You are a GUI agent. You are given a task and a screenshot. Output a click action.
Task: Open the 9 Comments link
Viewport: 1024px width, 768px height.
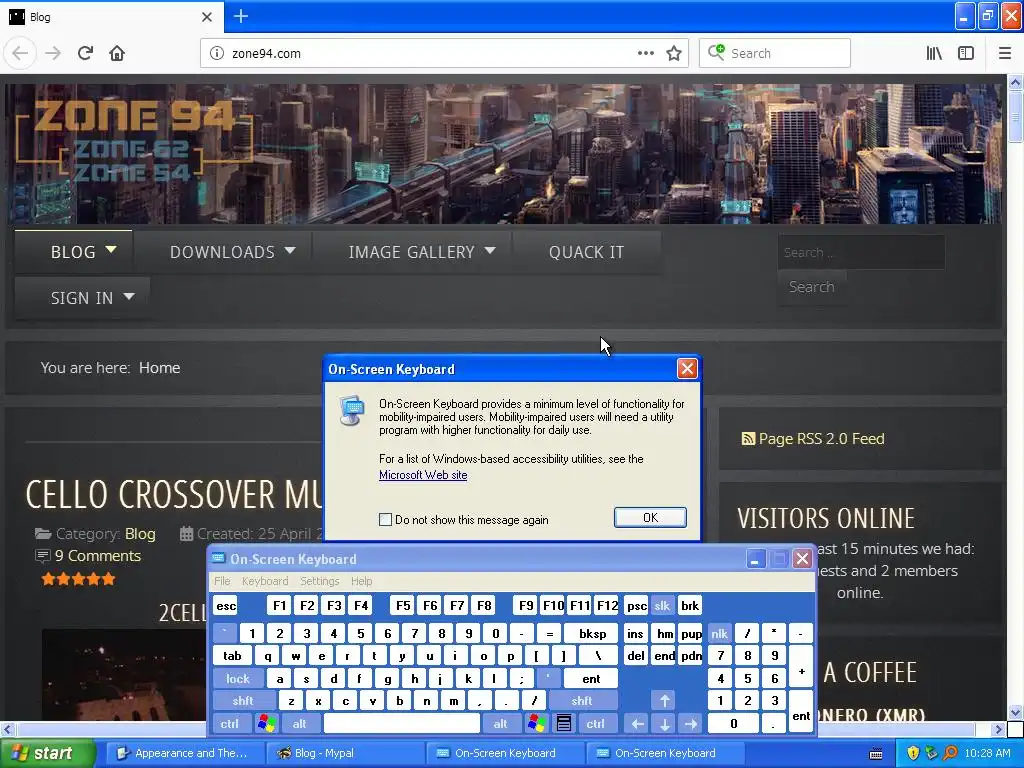97,556
